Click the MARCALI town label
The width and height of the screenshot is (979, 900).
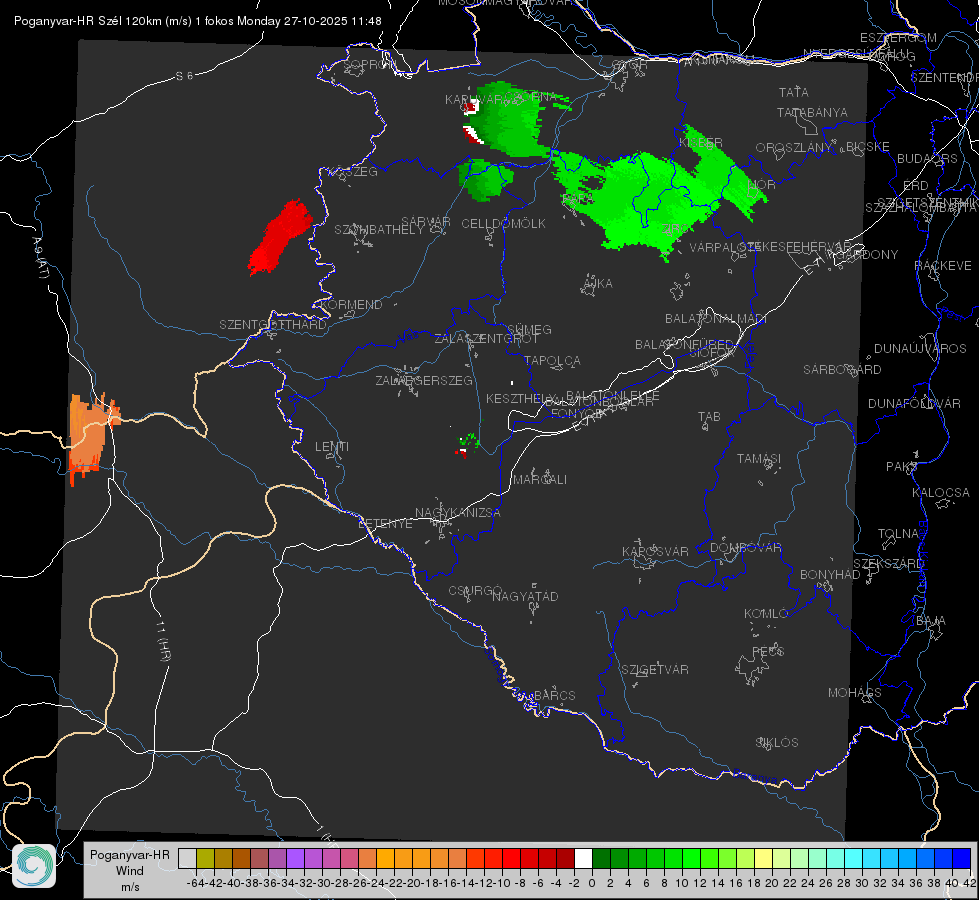coord(540,480)
